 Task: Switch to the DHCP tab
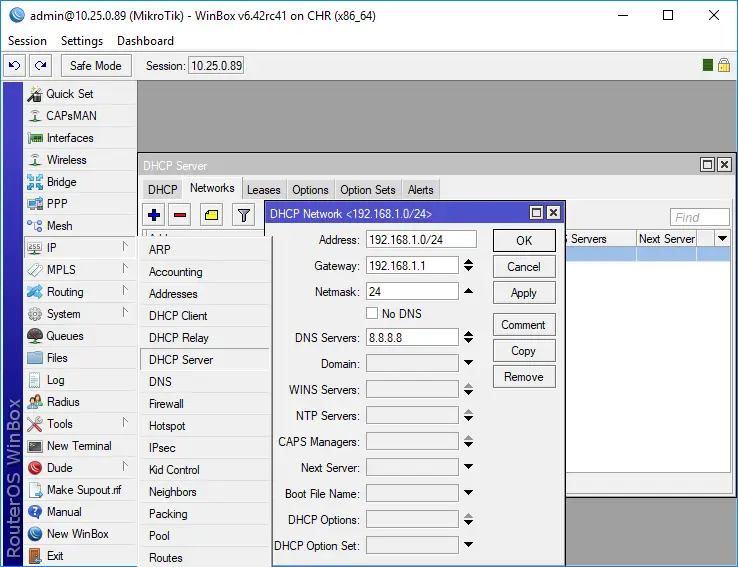pos(162,190)
